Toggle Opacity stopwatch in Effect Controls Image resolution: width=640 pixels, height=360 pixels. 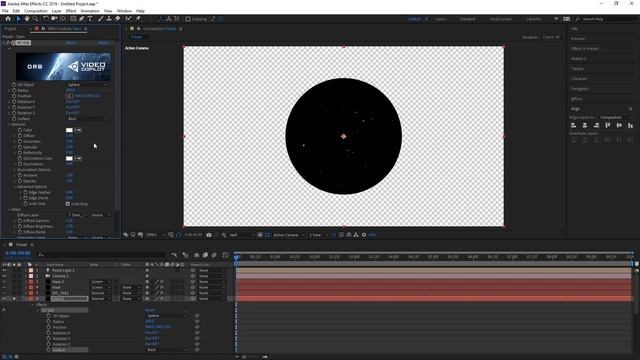pos(20,181)
